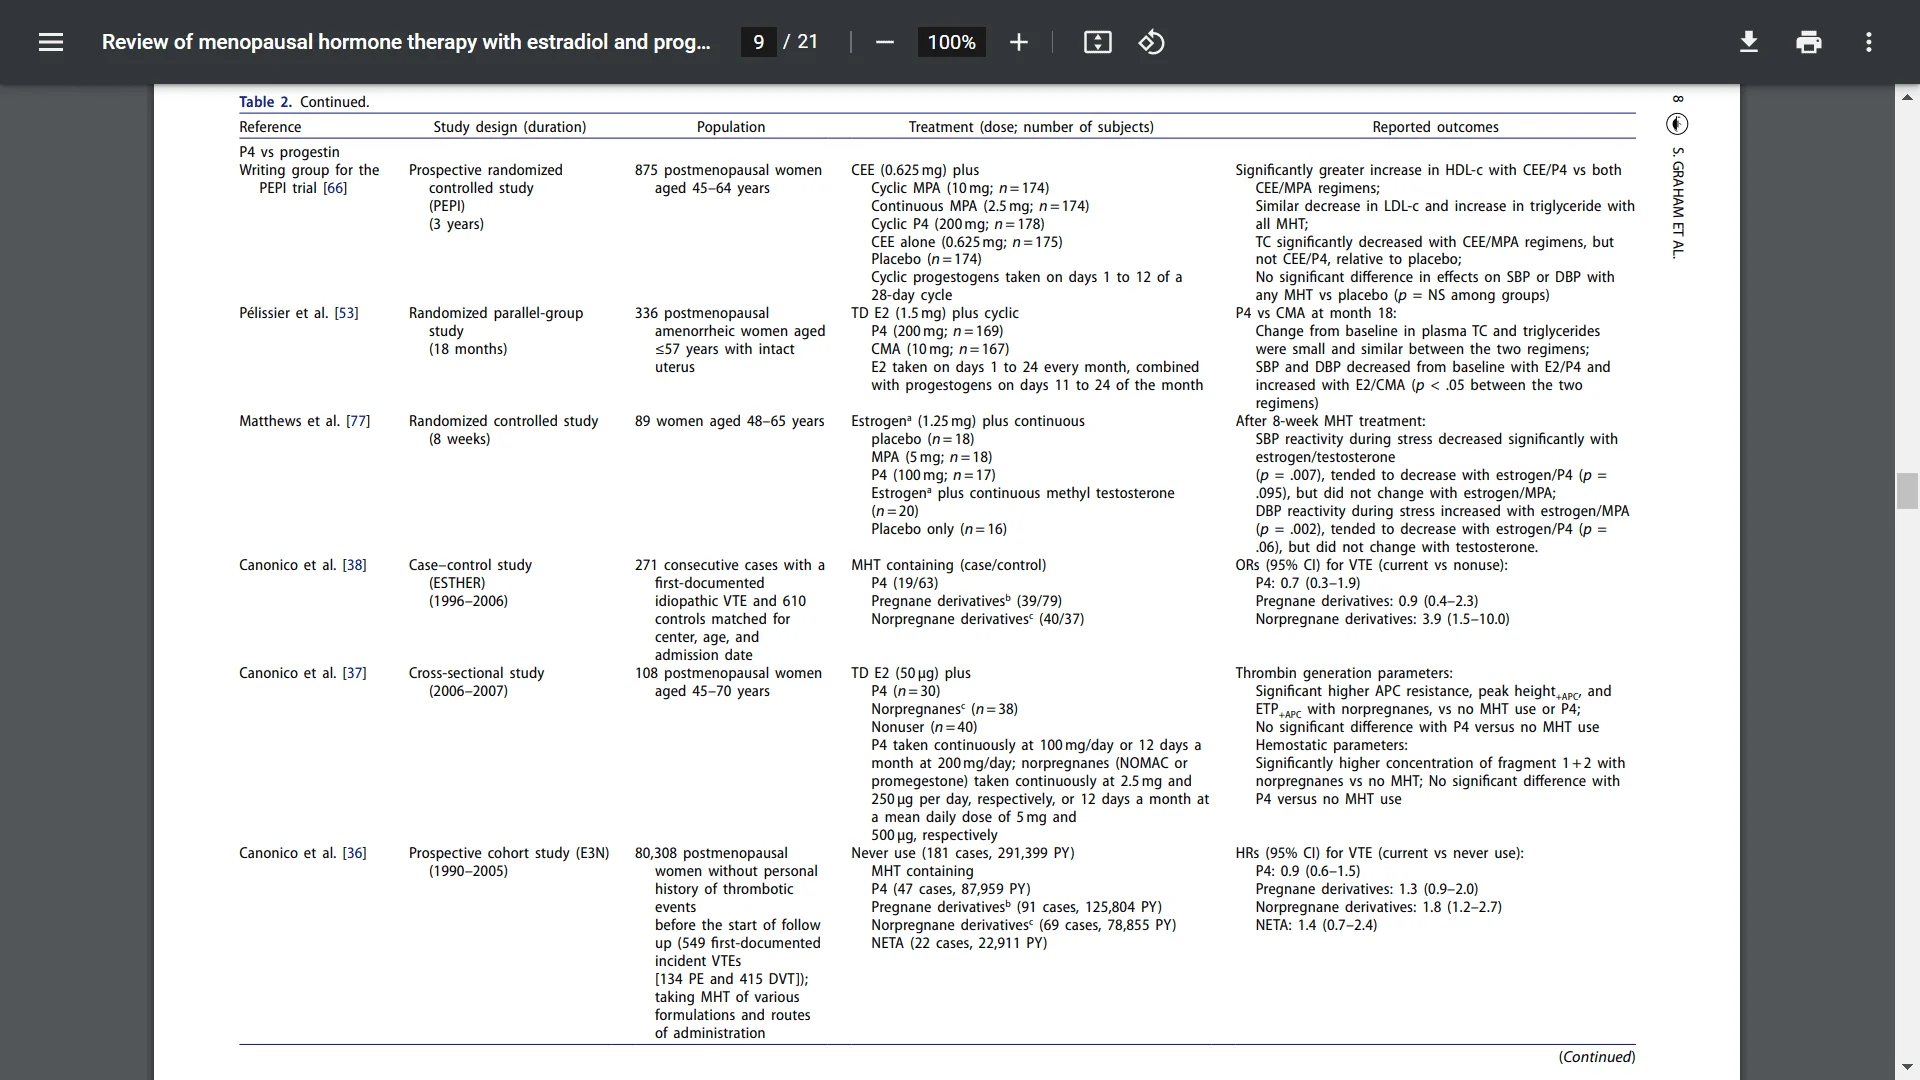The image size is (1920, 1080).
Task: Click the zoom level field showing 100%
Action: point(951,42)
